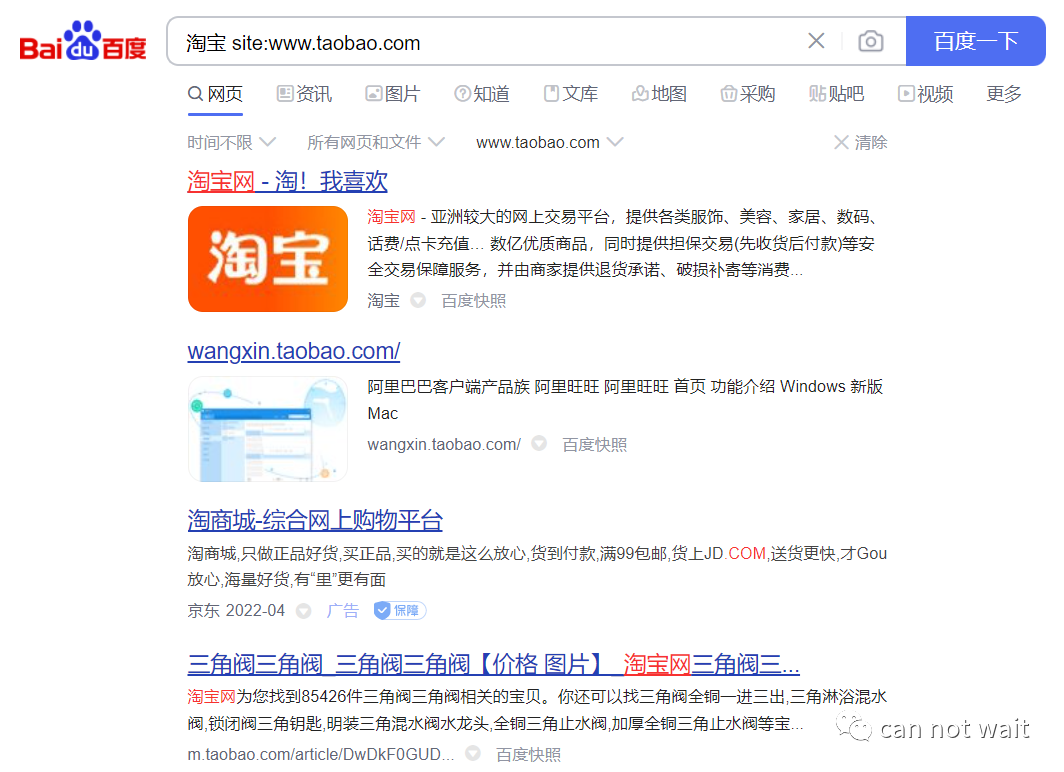Image resolution: width=1064 pixels, height=772 pixels.
Task: Click the 保障 shield badge
Action: click(400, 611)
